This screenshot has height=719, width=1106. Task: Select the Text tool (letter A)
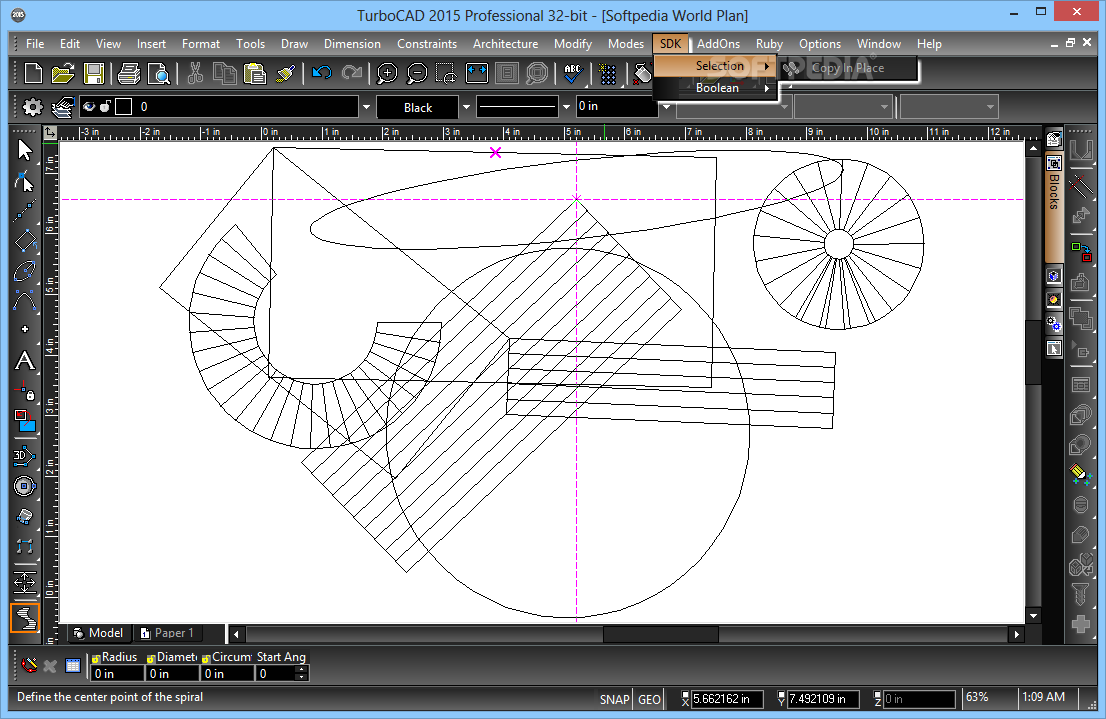(x=25, y=361)
